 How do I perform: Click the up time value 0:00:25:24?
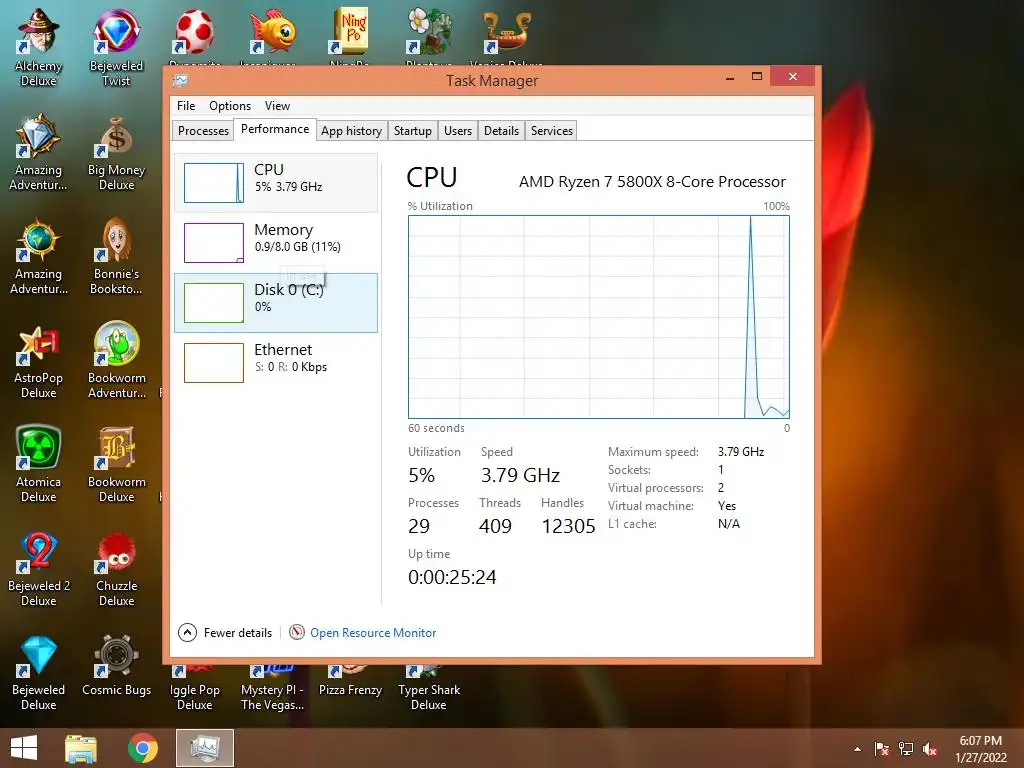tap(452, 577)
